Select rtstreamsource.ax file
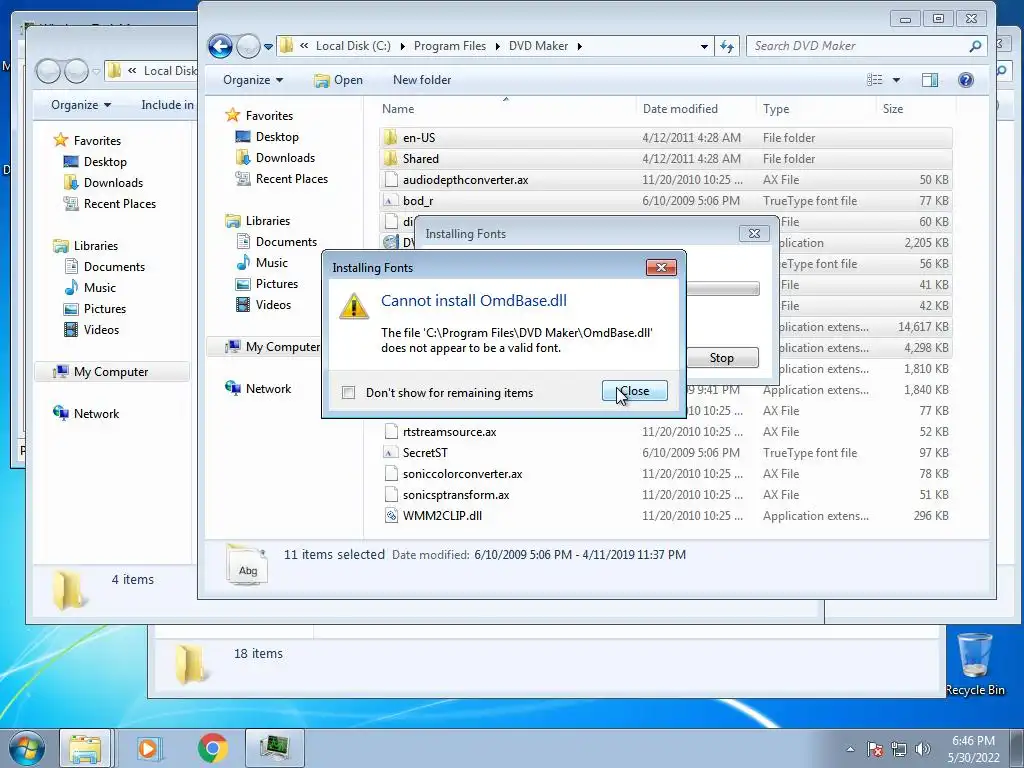The width and height of the screenshot is (1024, 768). (665, 432)
